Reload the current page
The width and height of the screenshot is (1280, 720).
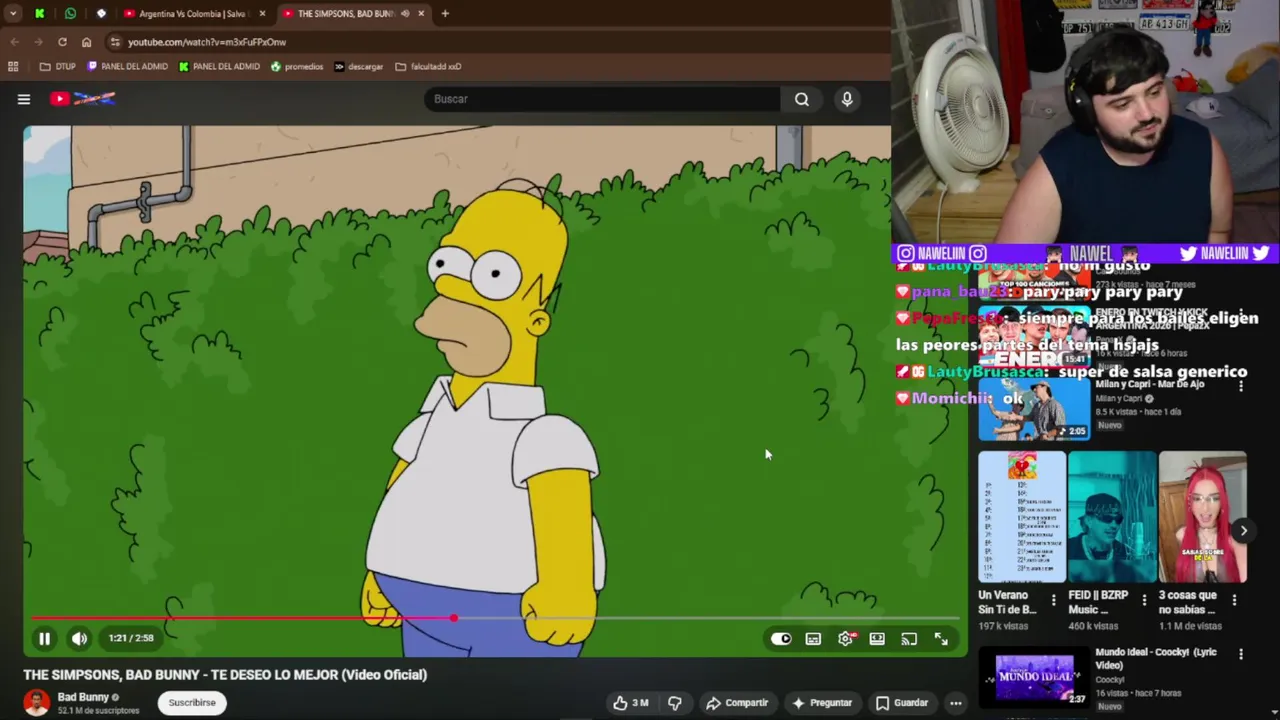click(x=62, y=42)
